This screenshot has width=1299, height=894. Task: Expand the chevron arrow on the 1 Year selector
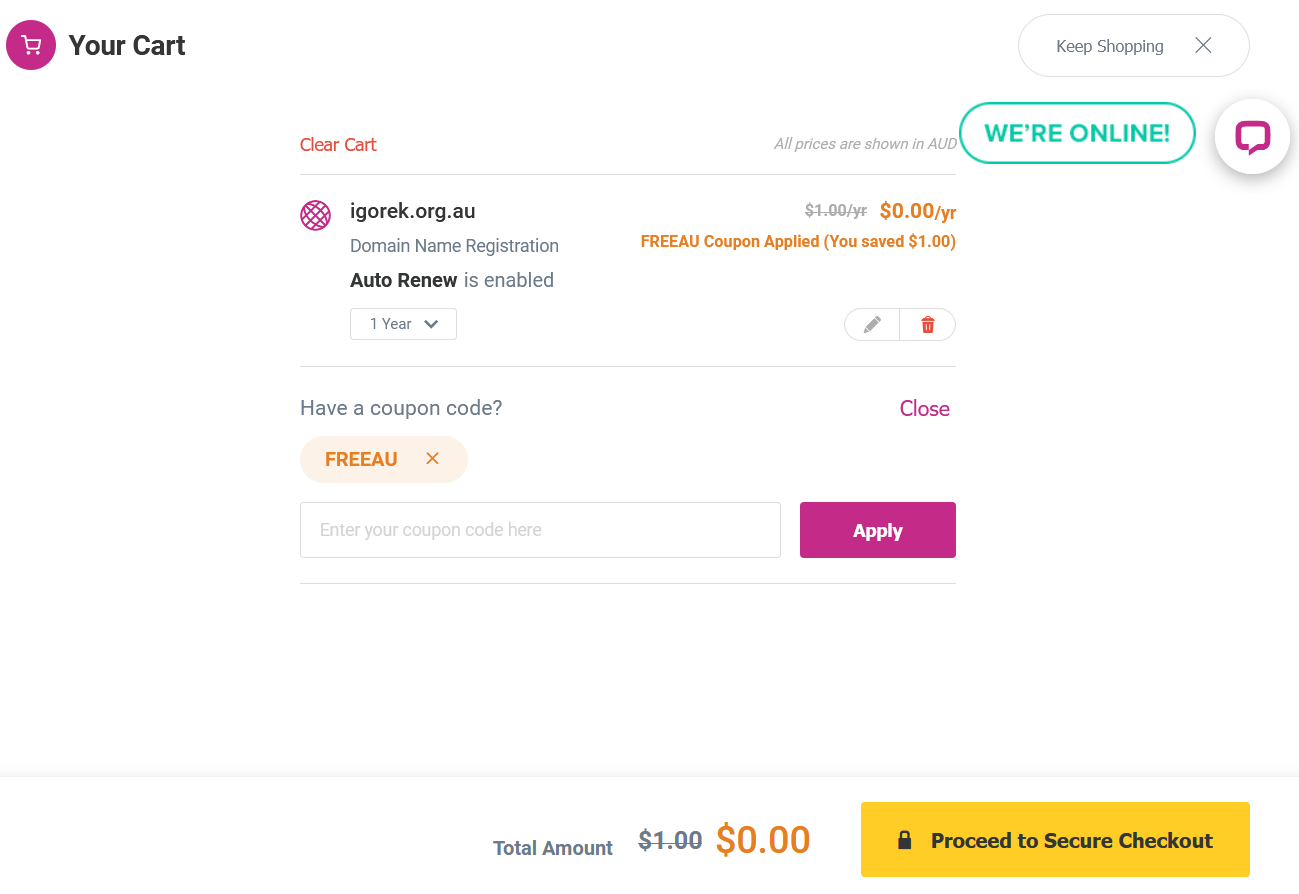(432, 324)
